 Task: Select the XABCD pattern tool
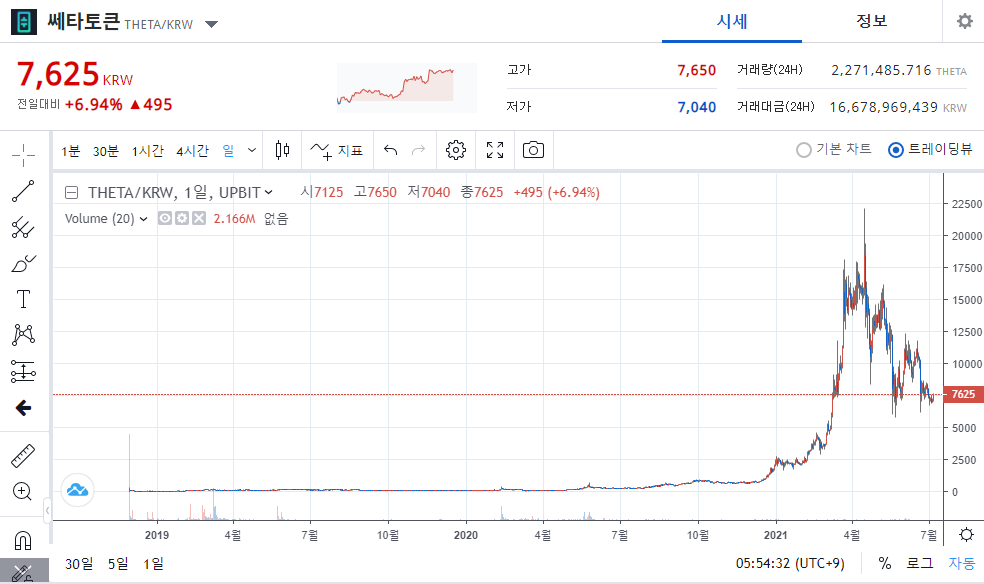tap(23, 335)
